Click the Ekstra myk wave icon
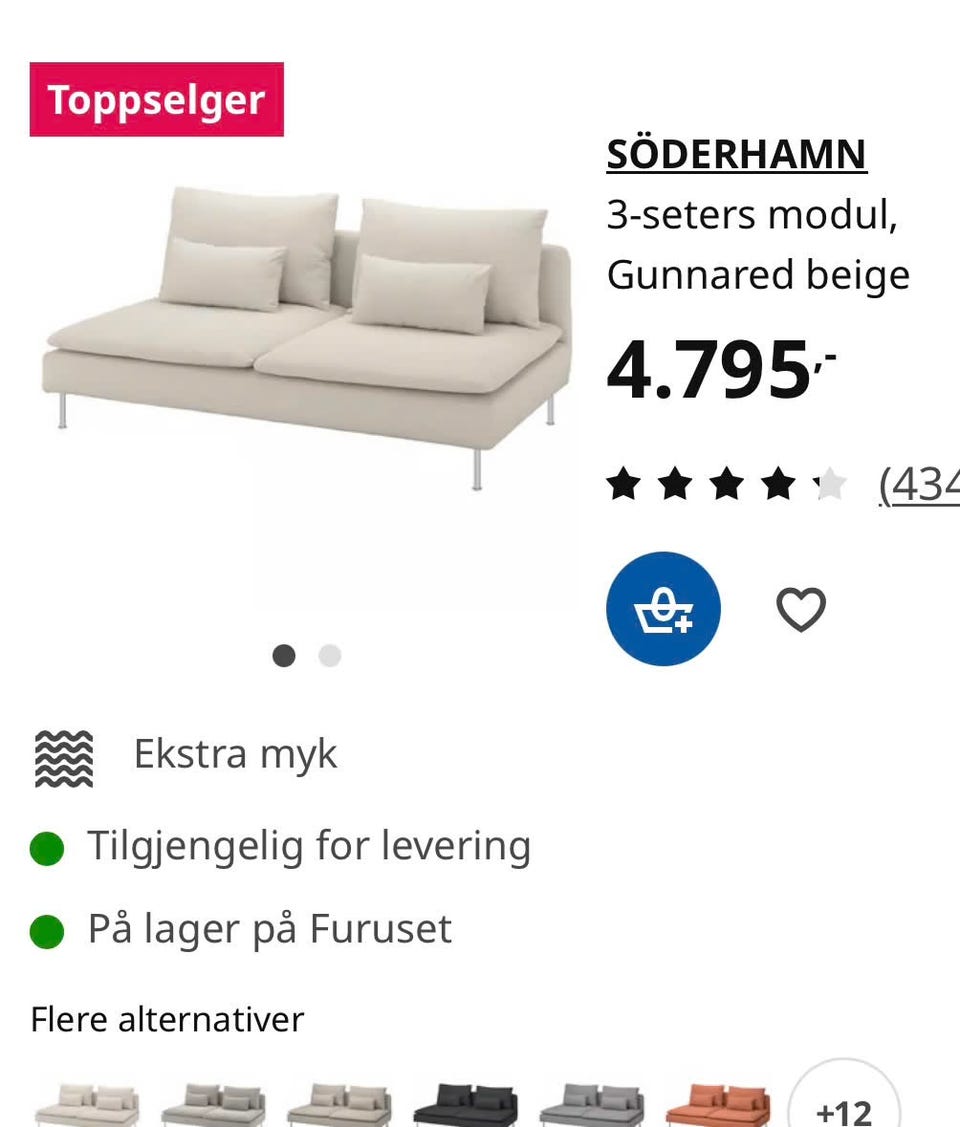The height and width of the screenshot is (1127, 960). (64, 758)
